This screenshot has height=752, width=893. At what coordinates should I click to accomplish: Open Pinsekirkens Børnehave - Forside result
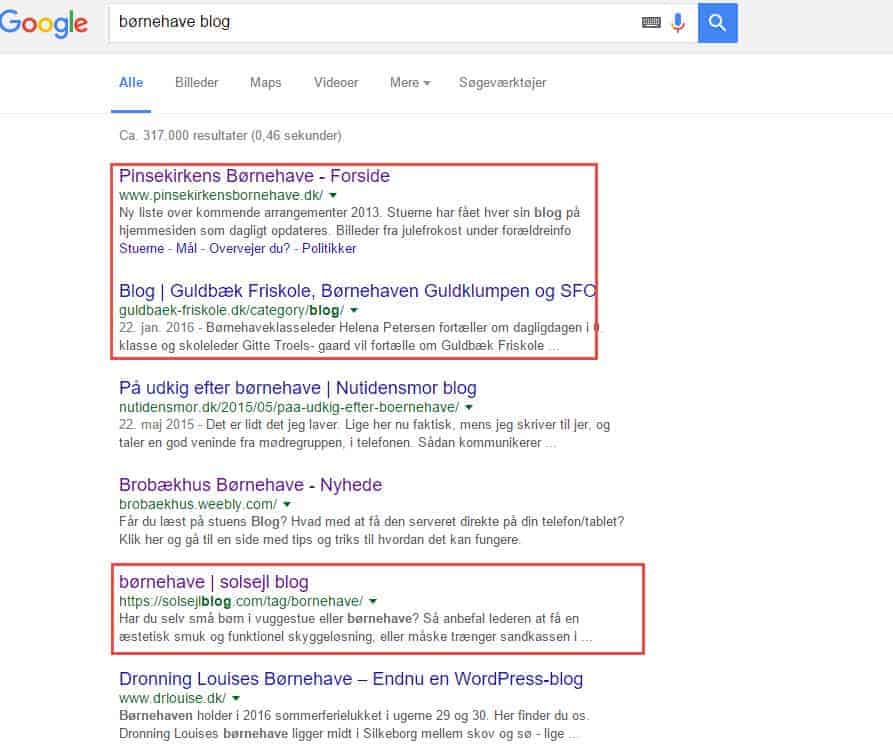[x=255, y=176]
